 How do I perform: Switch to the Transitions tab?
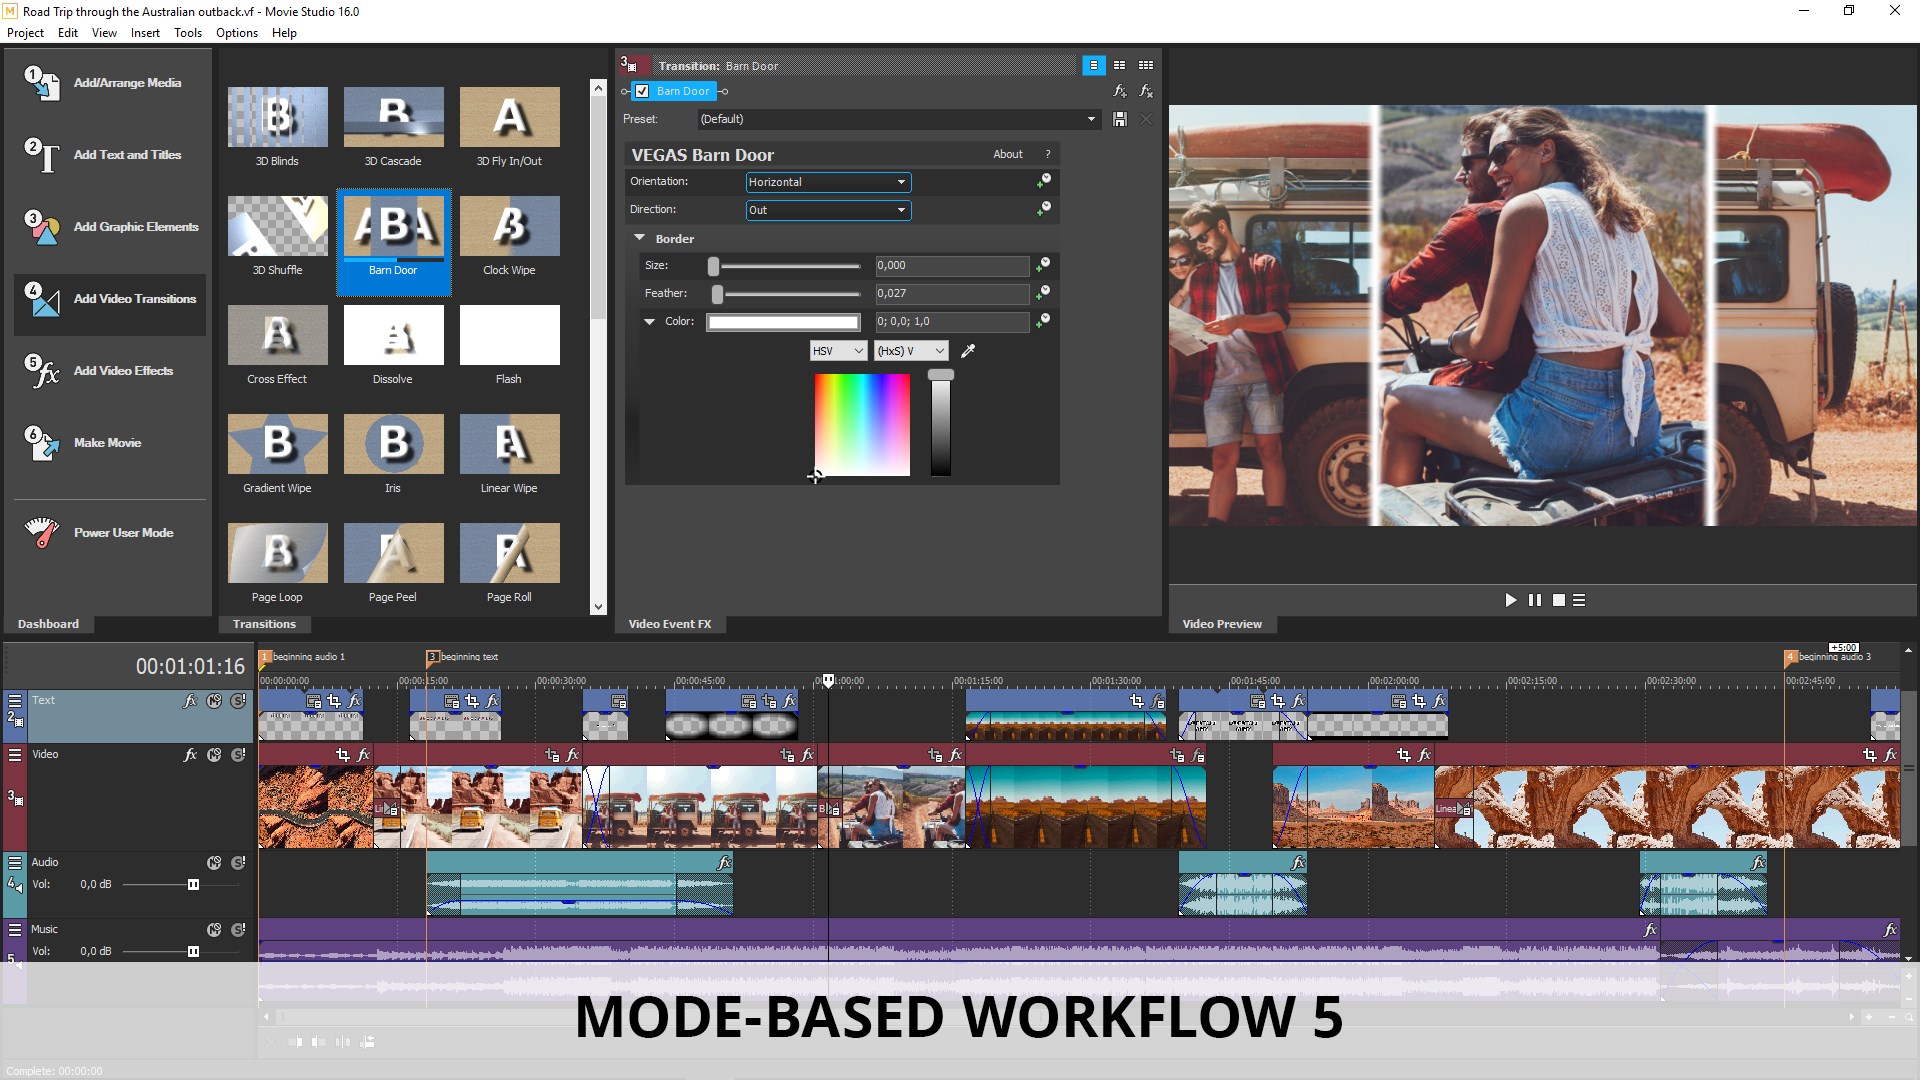pos(264,624)
